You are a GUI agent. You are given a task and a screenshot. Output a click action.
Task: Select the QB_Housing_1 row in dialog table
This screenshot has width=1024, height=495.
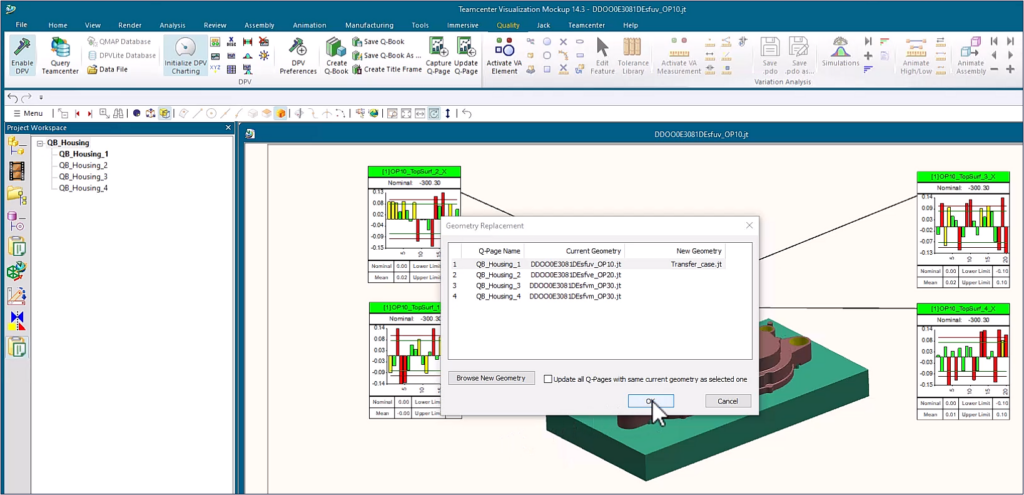[588, 264]
